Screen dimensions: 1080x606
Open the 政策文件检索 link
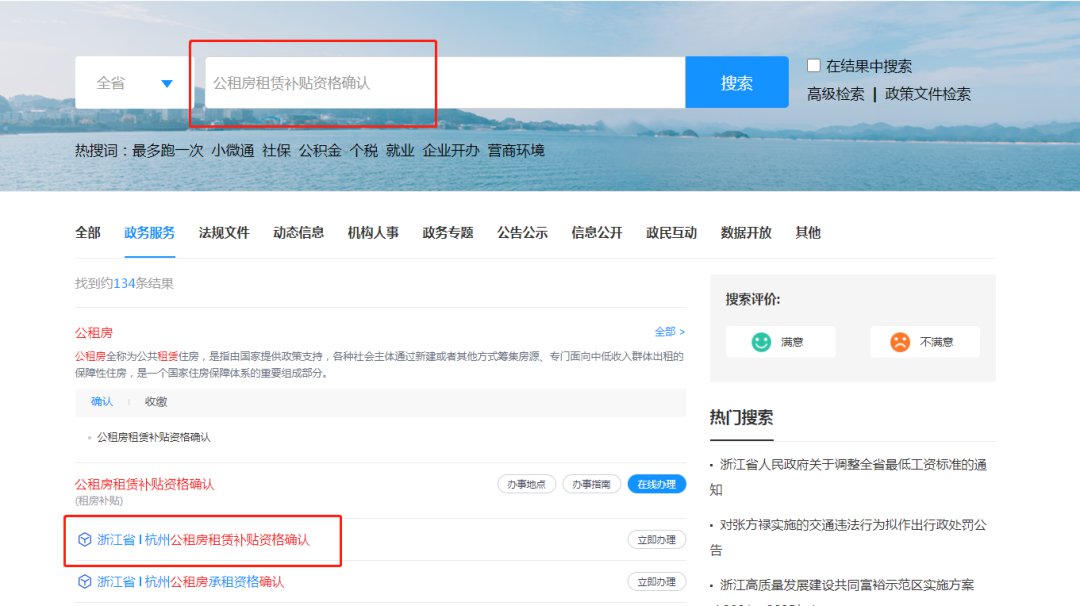[928, 94]
